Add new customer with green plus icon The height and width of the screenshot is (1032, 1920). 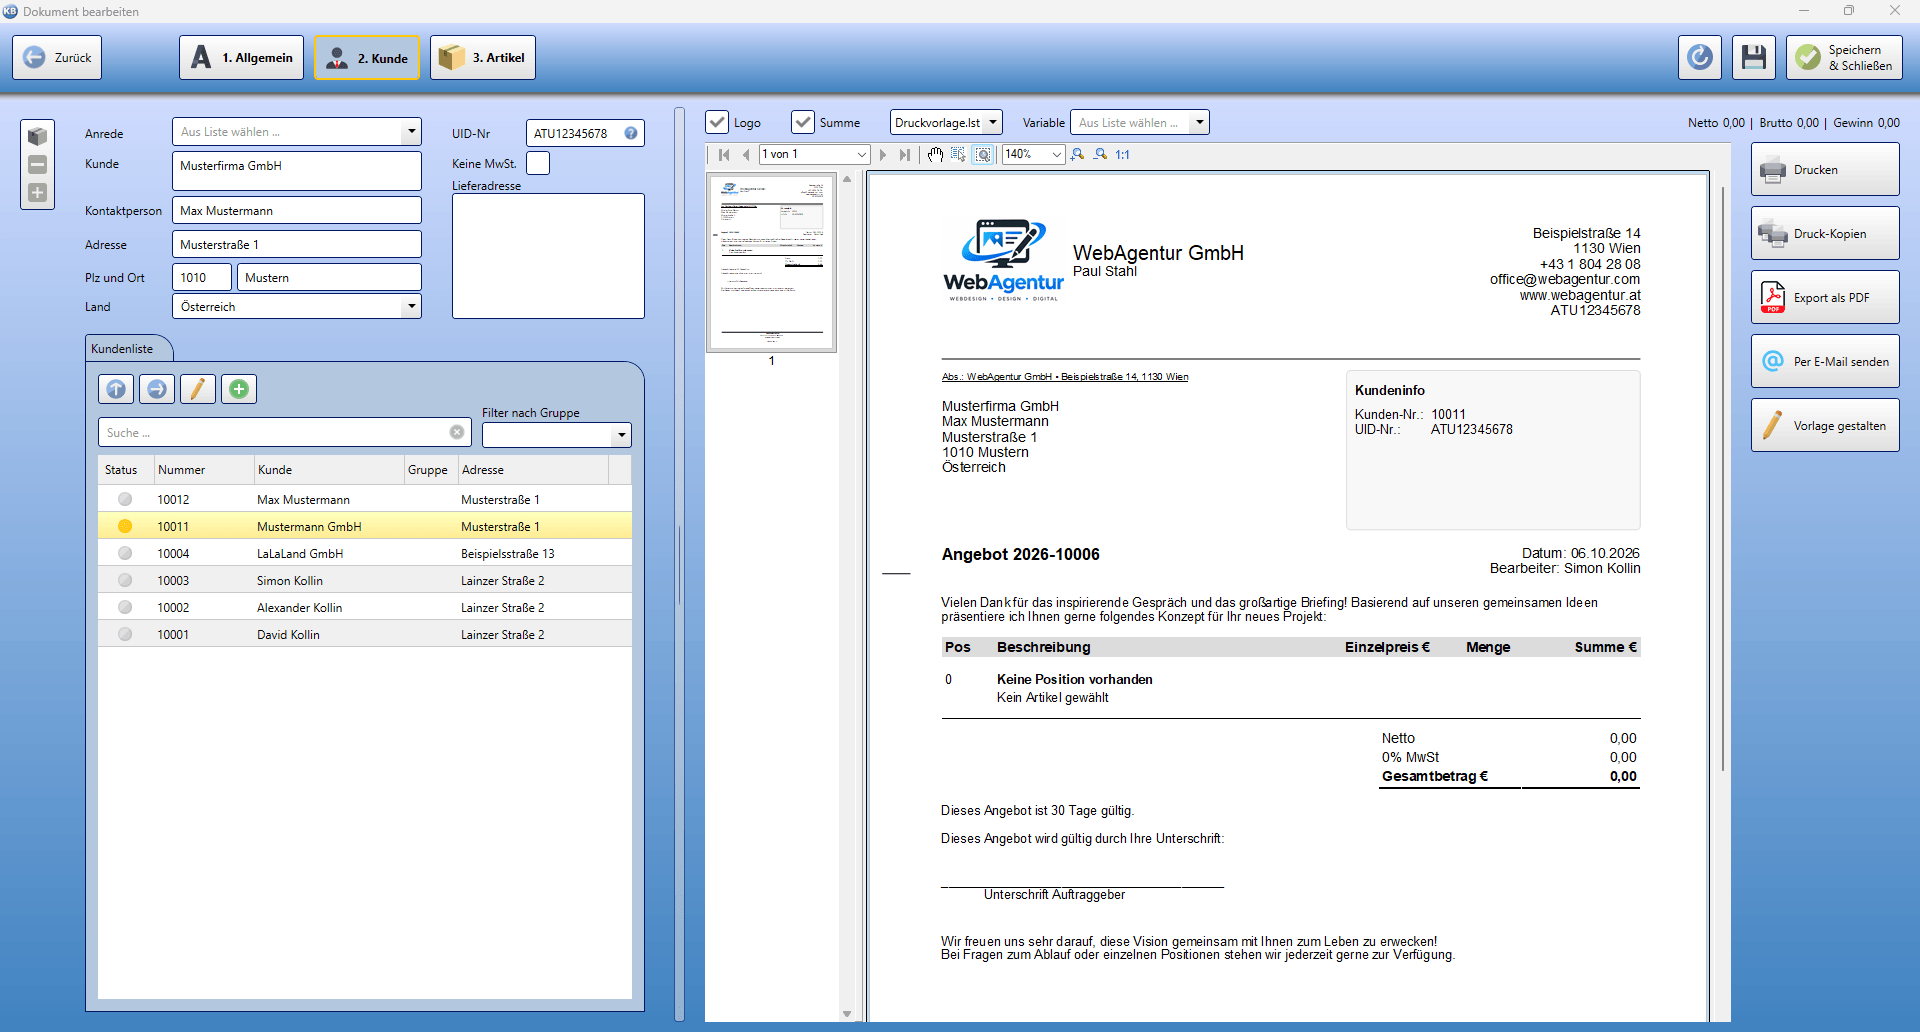(x=239, y=389)
